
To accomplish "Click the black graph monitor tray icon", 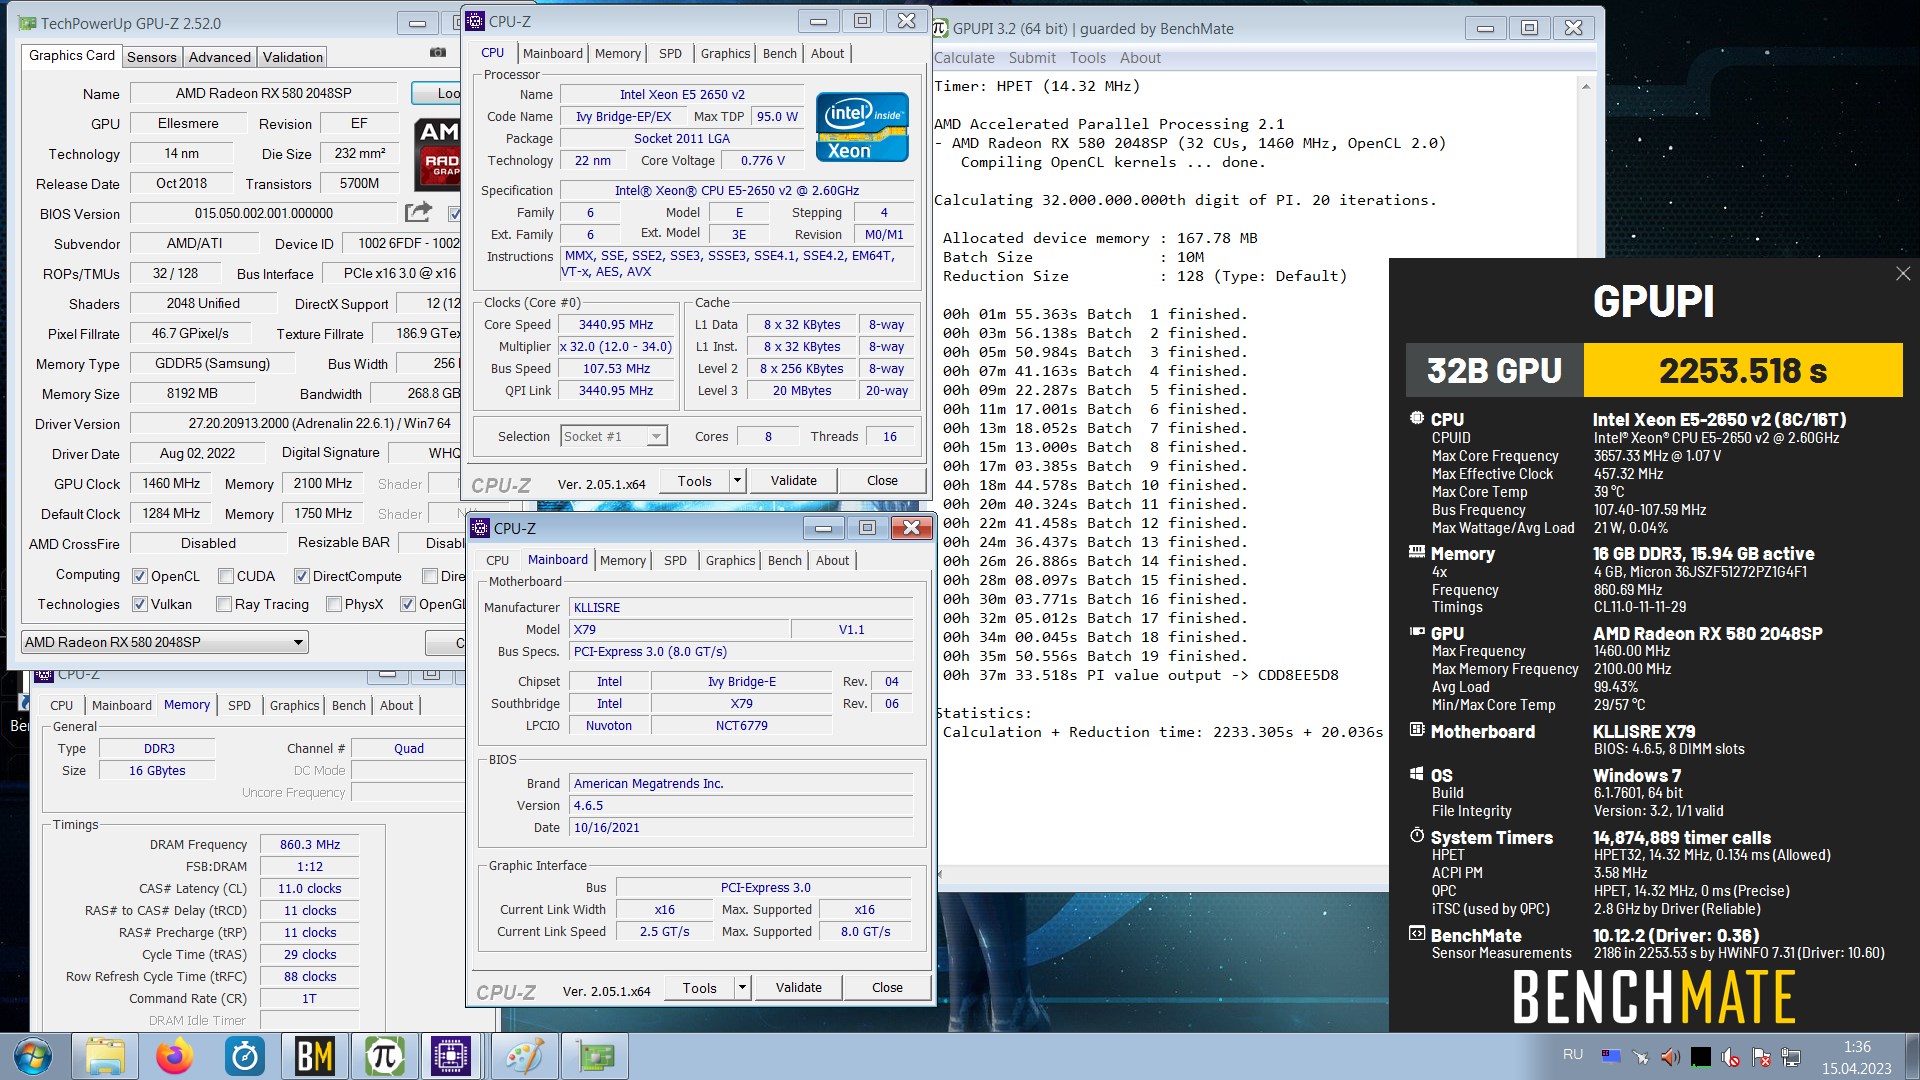I will click(x=1701, y=1056).
